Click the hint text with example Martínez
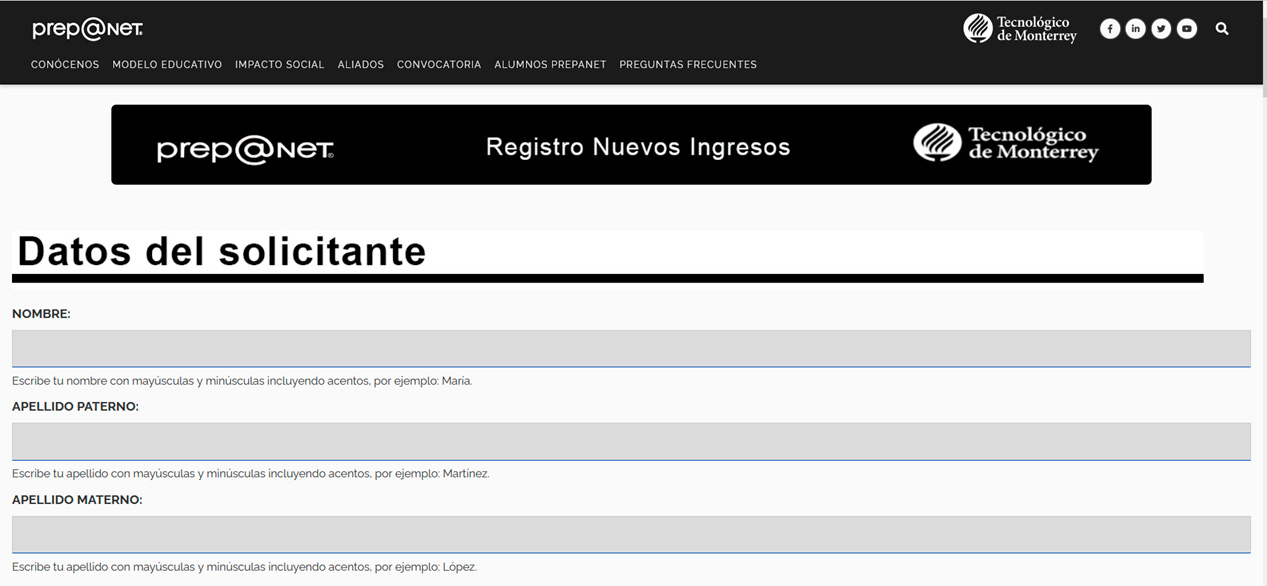The height and width of the screenshot is (586, 1267). pyautogui.click(x=251, y=474)
